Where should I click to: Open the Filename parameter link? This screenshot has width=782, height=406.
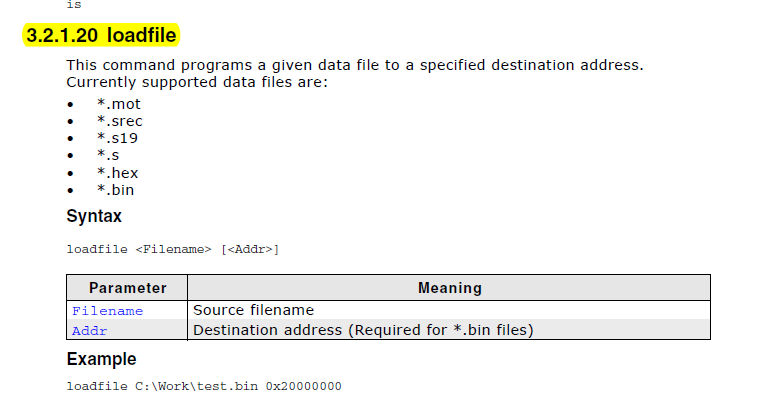click(x=107, y=311)
